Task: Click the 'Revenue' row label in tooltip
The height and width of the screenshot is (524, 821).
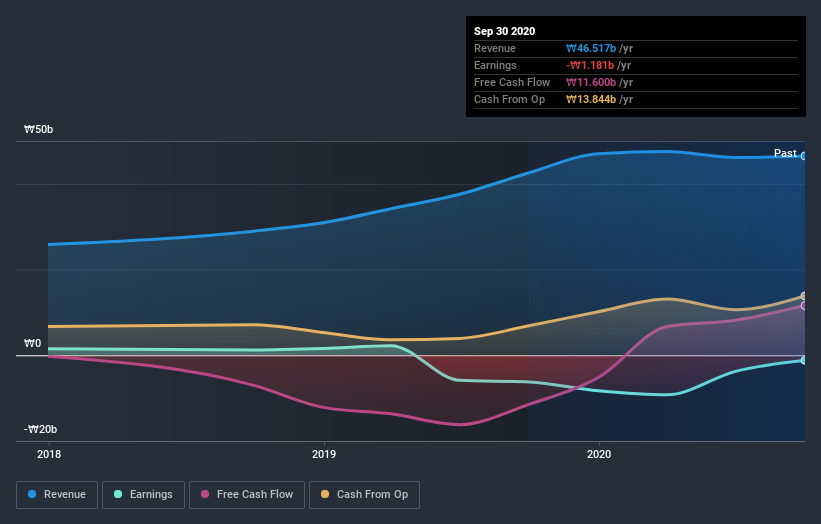Action: pos(495,49)
